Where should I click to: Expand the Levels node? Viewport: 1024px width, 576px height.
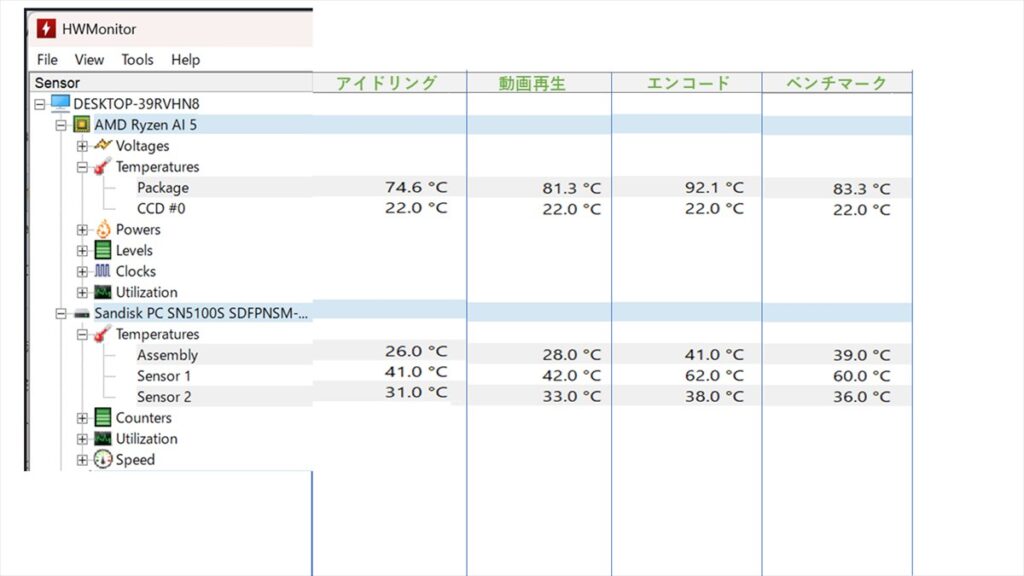pos(82,250)
